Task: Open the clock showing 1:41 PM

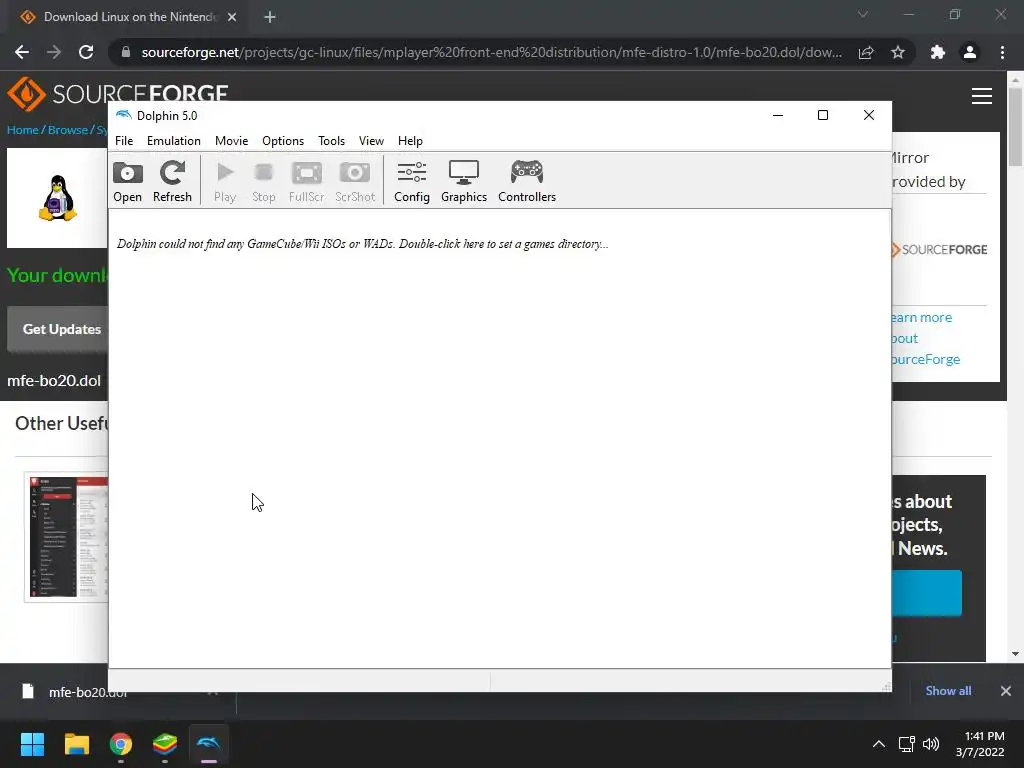Action: (x=980, y=744)
